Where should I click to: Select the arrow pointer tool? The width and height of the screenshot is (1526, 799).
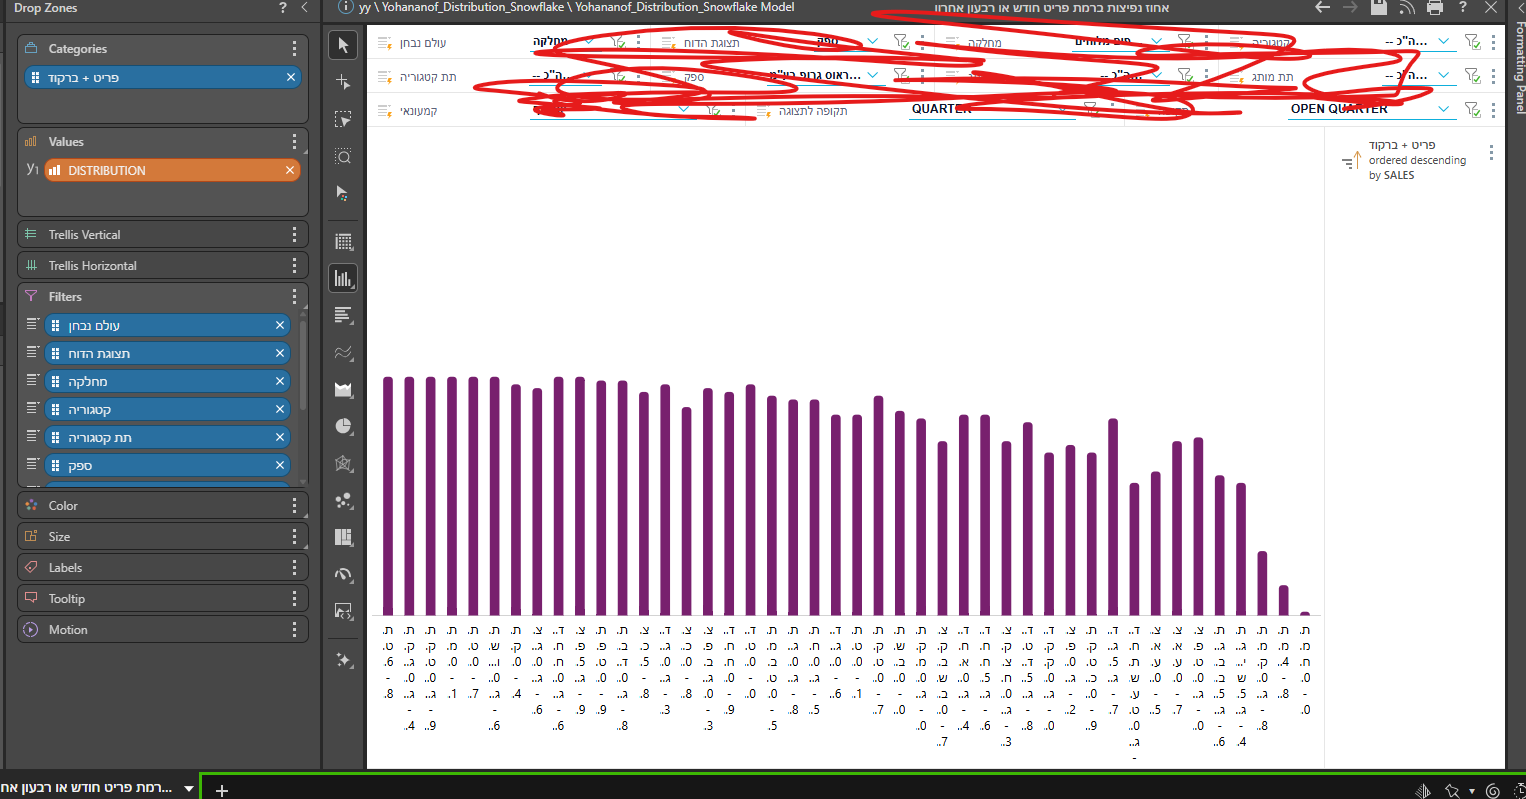pos(343,45)
